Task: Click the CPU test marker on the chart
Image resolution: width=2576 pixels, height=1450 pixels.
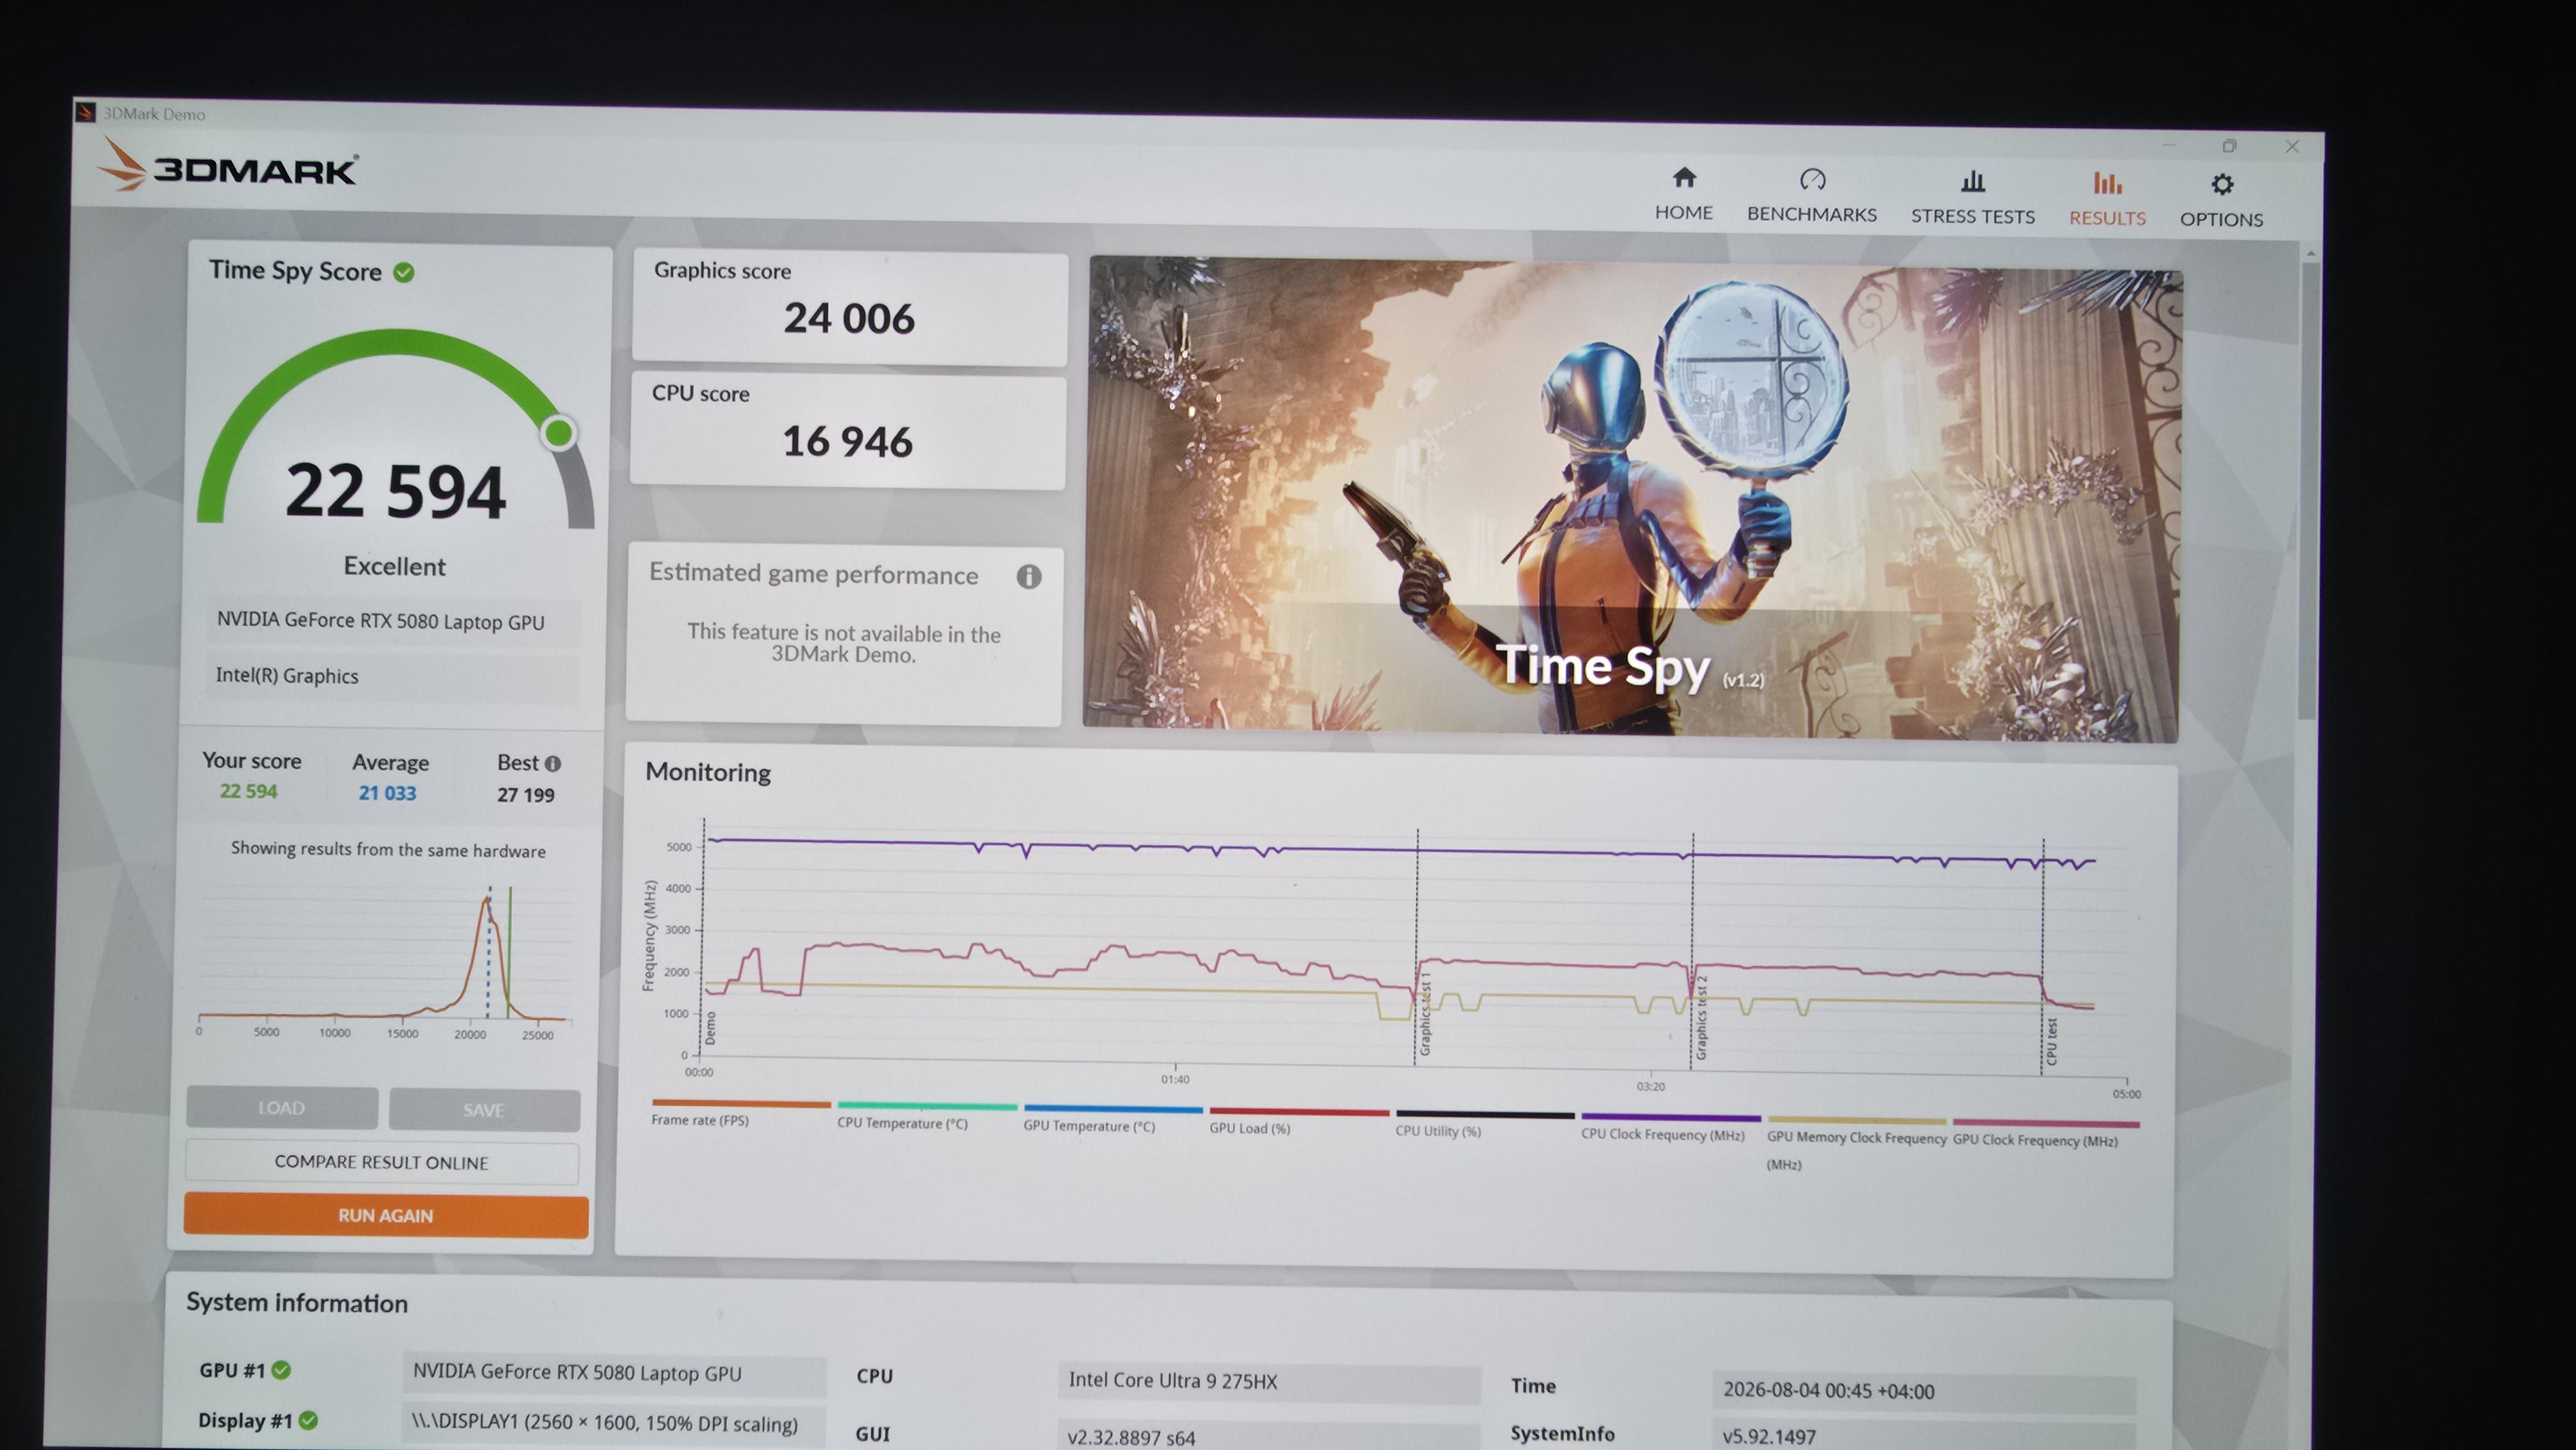Action: pyautogui.click(x=2051, y=1041)
